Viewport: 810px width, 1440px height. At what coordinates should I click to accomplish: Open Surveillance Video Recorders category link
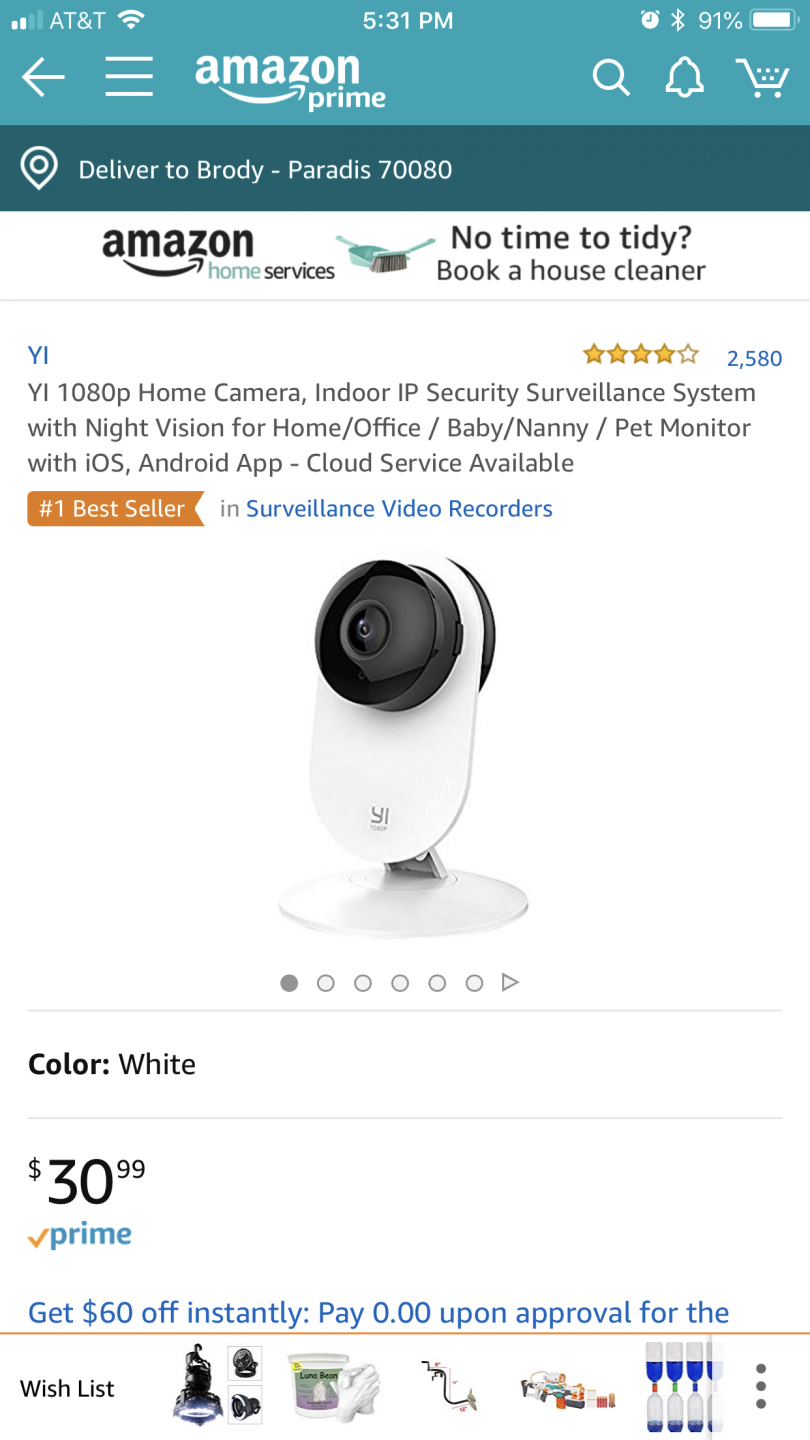[x=399, y=509]
